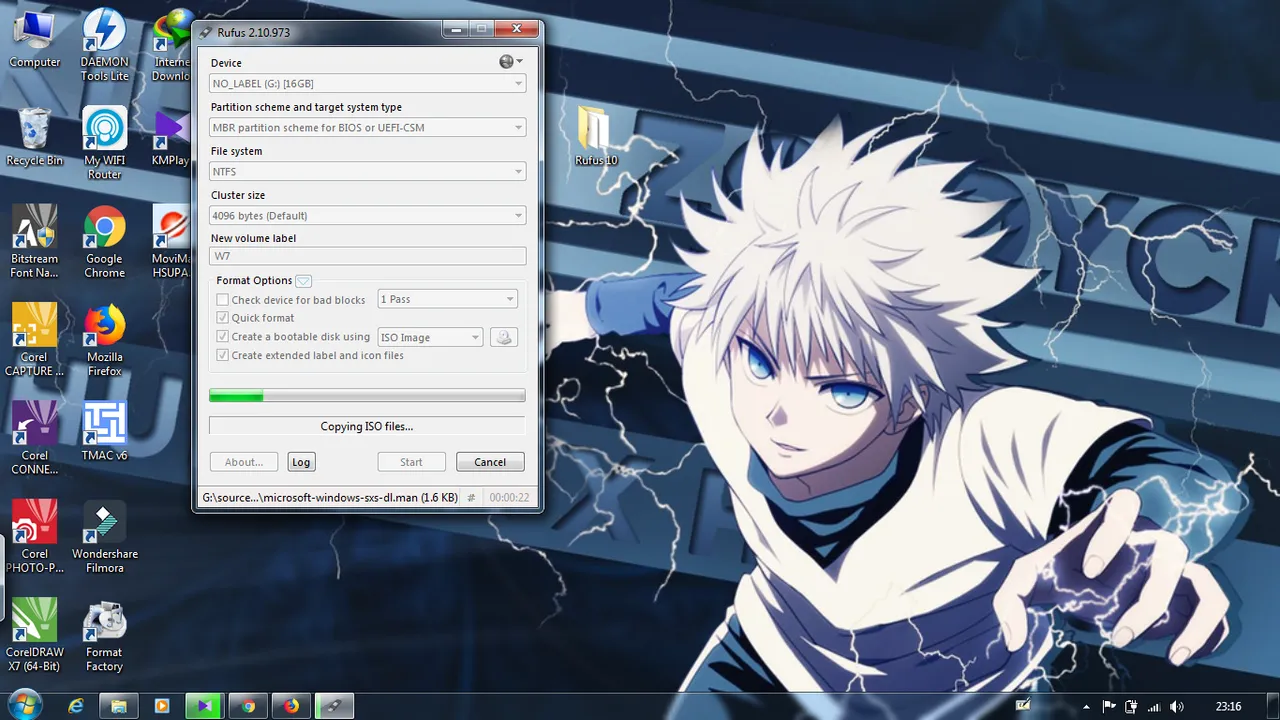Launch Corel PHOTO-PAINT shortcut

click(x=35, y=536)
